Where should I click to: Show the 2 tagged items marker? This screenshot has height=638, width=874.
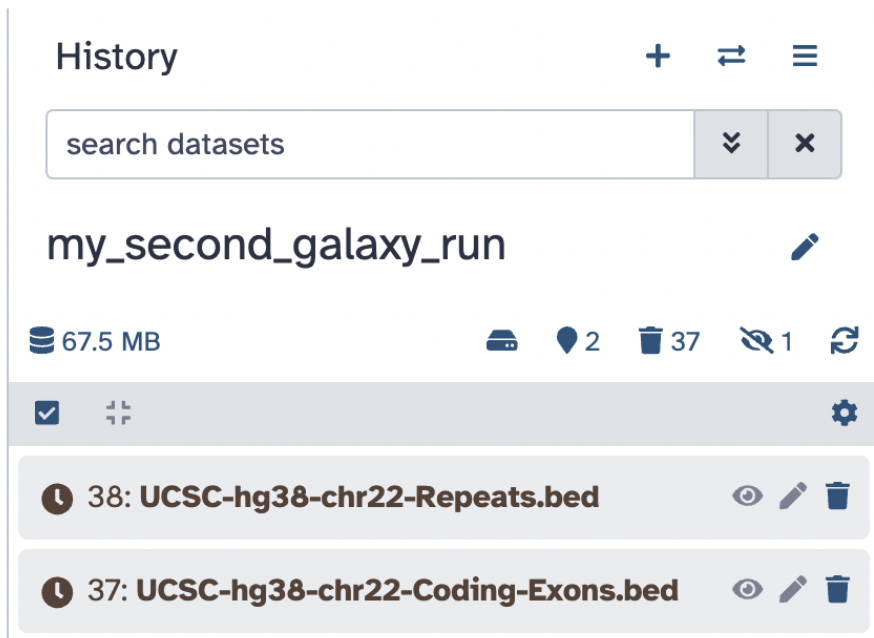[578, 342]
